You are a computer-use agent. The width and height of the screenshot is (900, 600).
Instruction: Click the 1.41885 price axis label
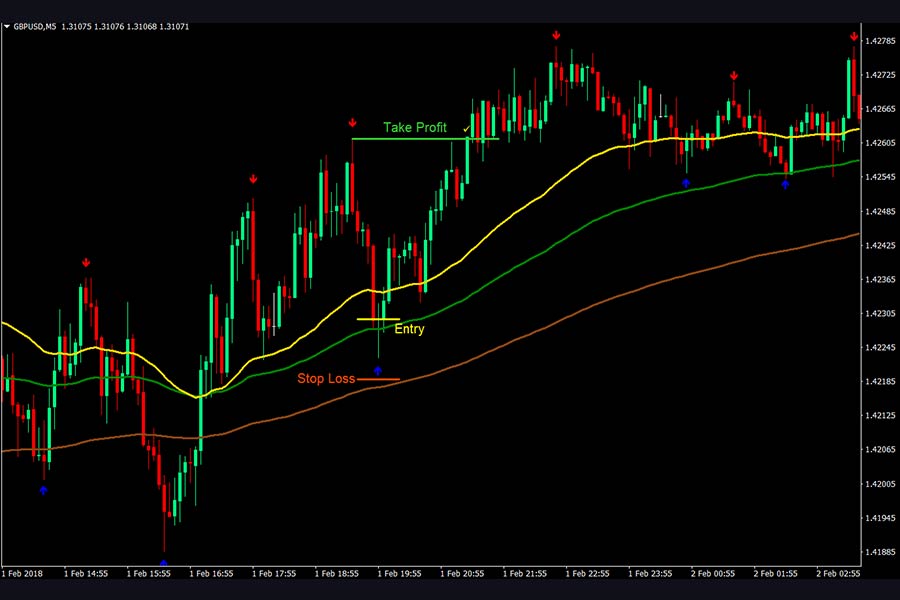click(880, 552)
